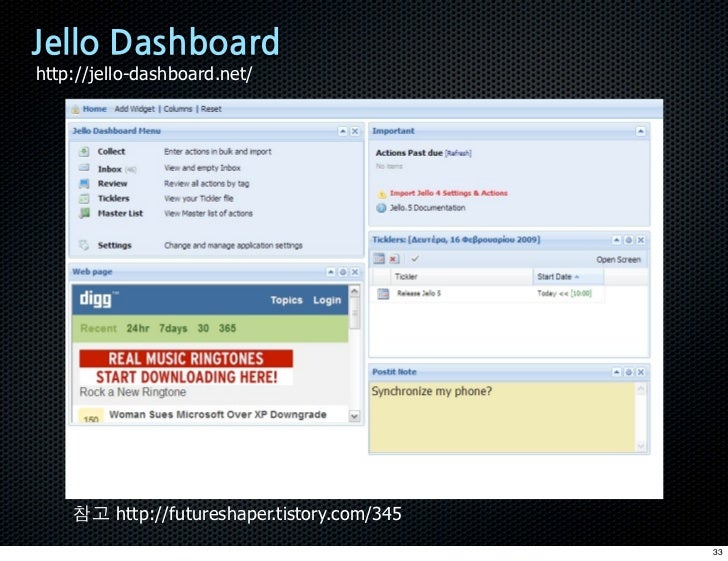Click the Jello.5 Documentation globe icon
Screen dimensions: 728x561
(x=381, y=208)
